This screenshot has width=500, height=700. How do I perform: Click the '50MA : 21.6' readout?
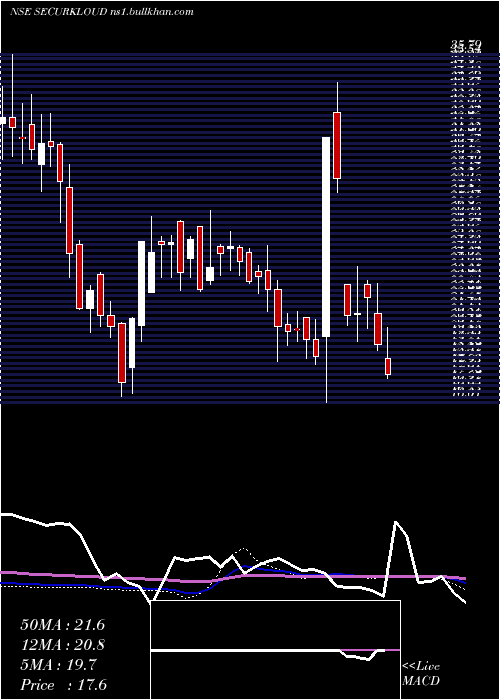(x=63, y=625)
